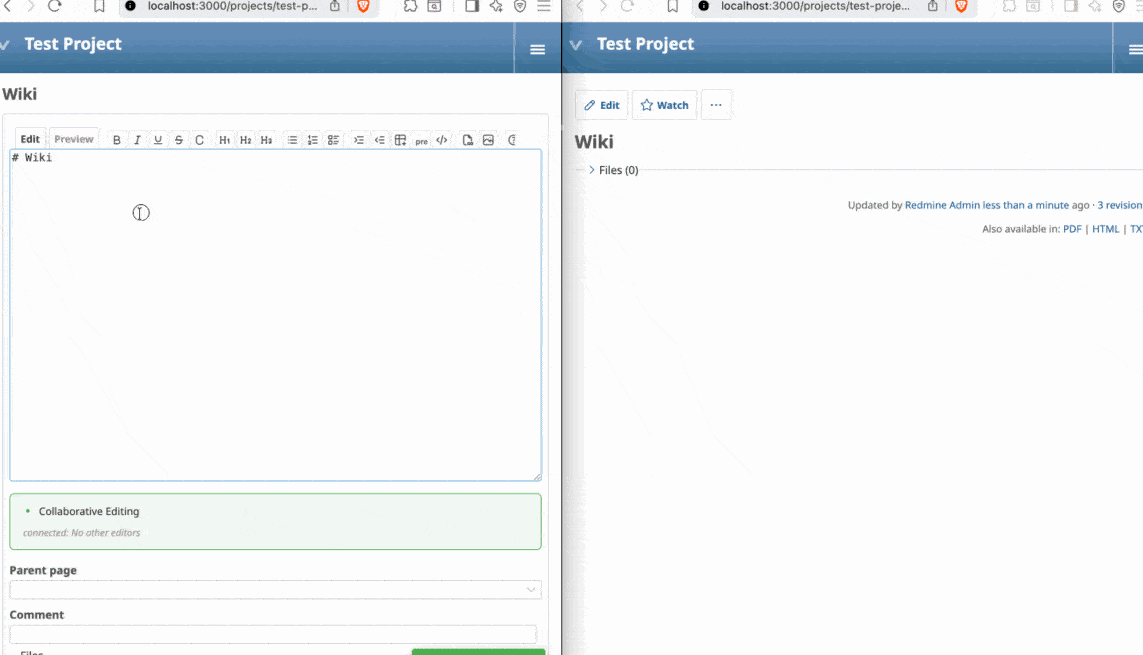Open the Redmine Admin user link
This screenshot has width=1143, height=655.
click(x=942, y=205)
